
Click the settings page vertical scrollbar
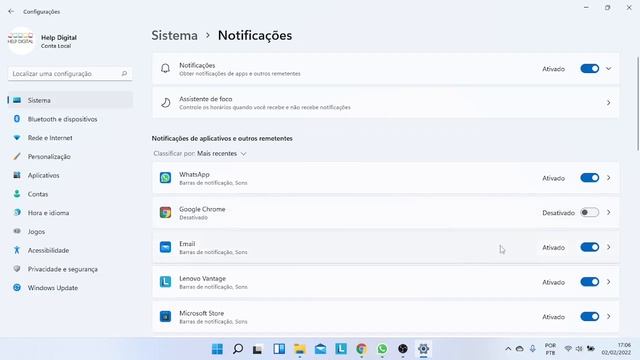[x=638, y=104]
